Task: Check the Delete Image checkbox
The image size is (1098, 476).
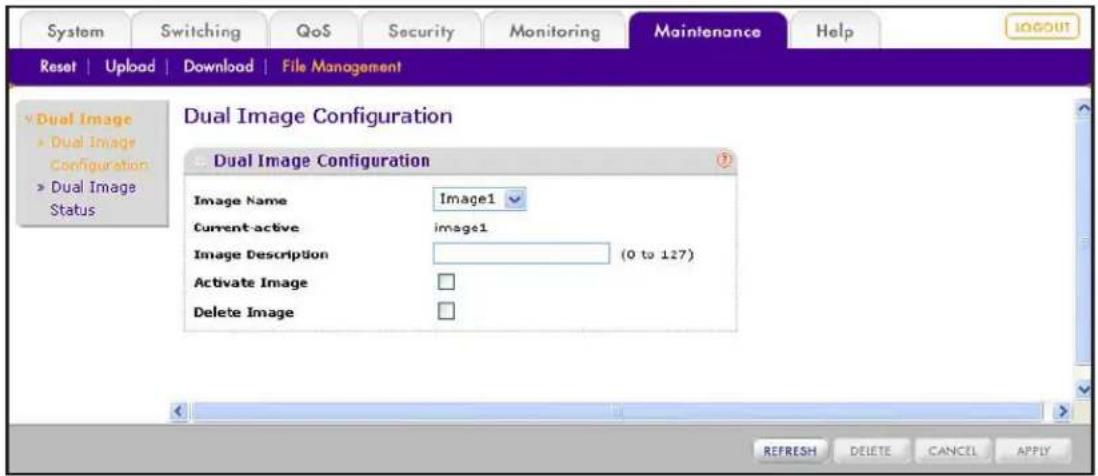Action: [x=446, y=311]
